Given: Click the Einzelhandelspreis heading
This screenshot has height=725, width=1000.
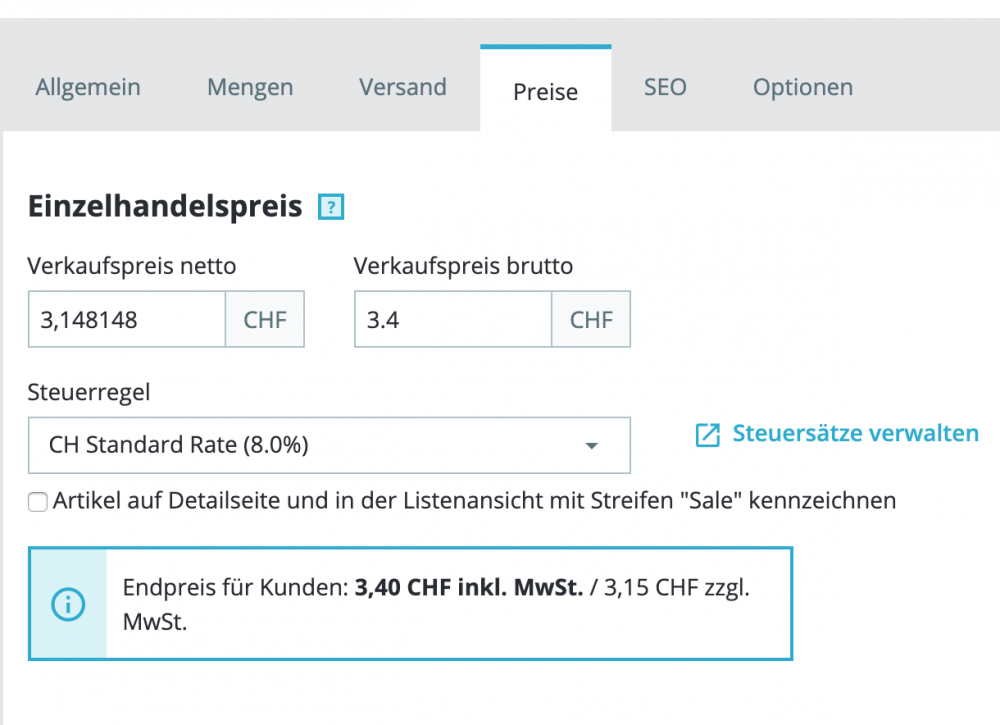Looking at the screenshot, I should pos(165,207).
